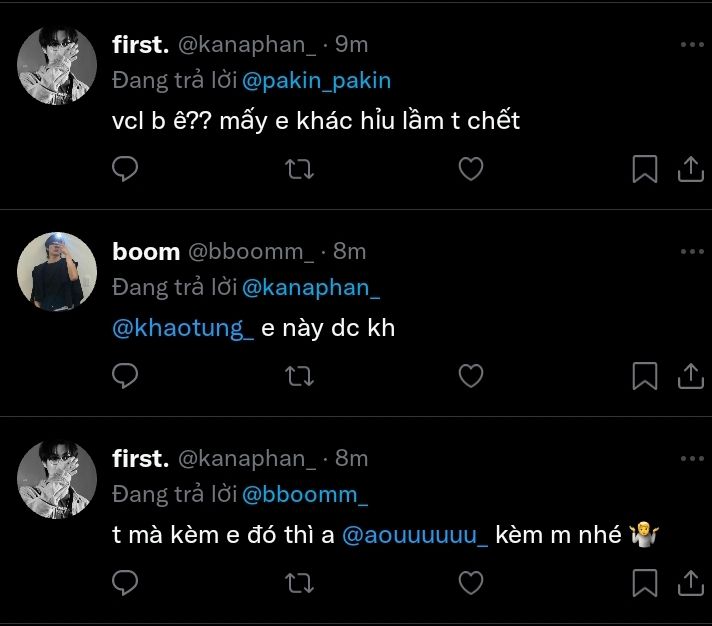The image size is (712, 626).
Task: Share boom's tweet
Action: click(691, 376)
